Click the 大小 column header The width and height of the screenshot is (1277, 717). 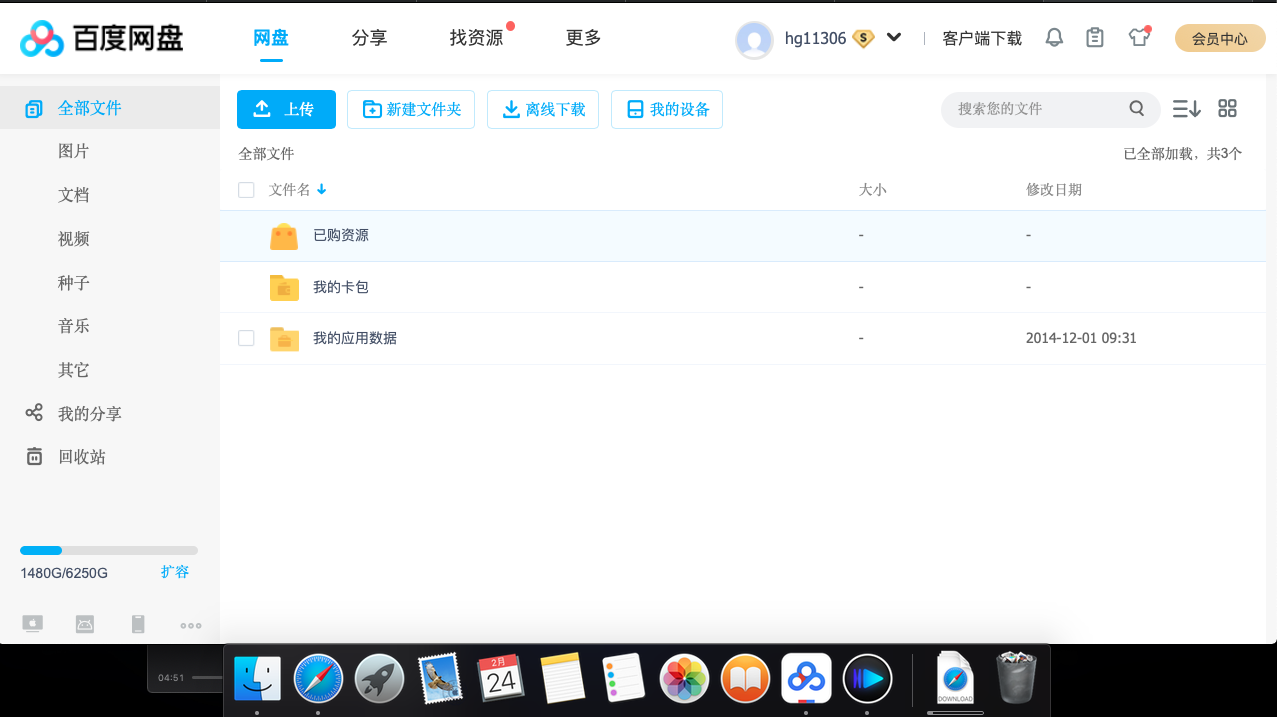(873, 190)
